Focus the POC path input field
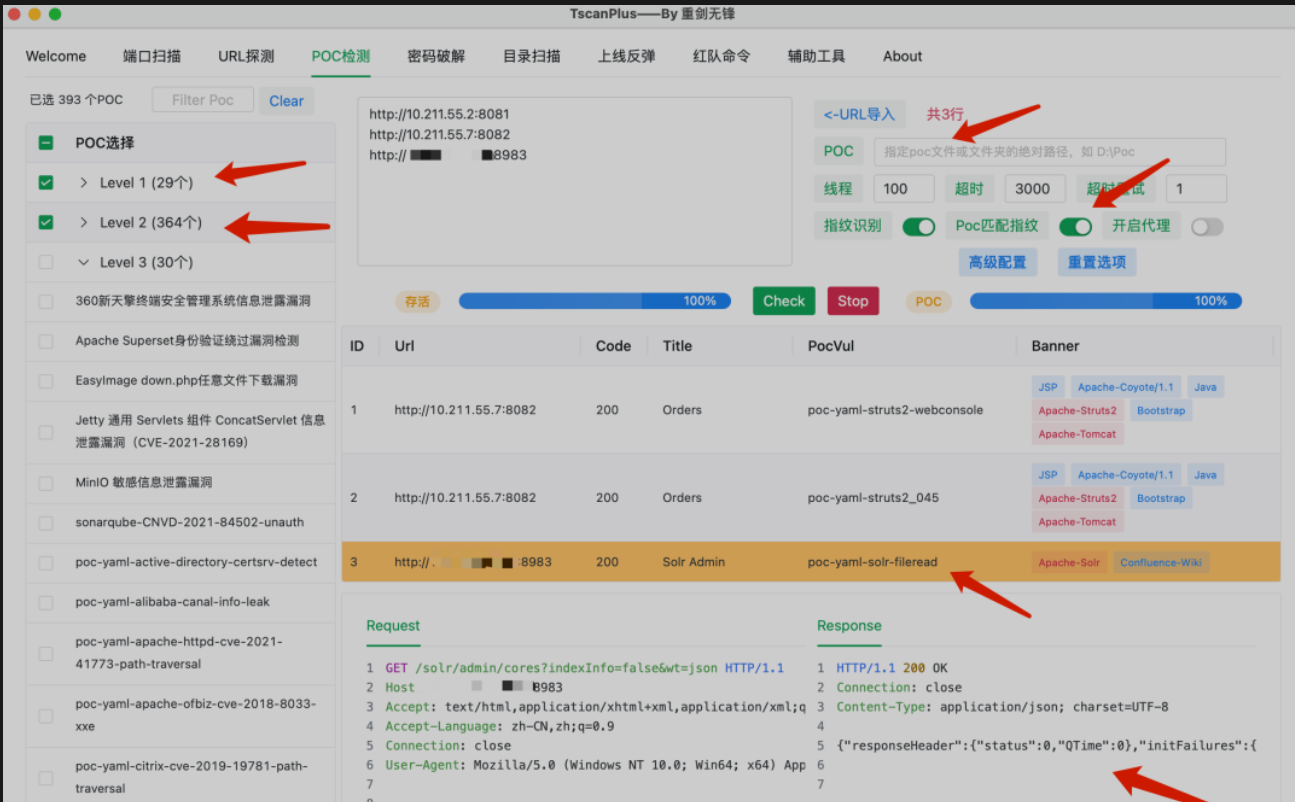This screenshot has height=802, width=1295. (1050, 152)
